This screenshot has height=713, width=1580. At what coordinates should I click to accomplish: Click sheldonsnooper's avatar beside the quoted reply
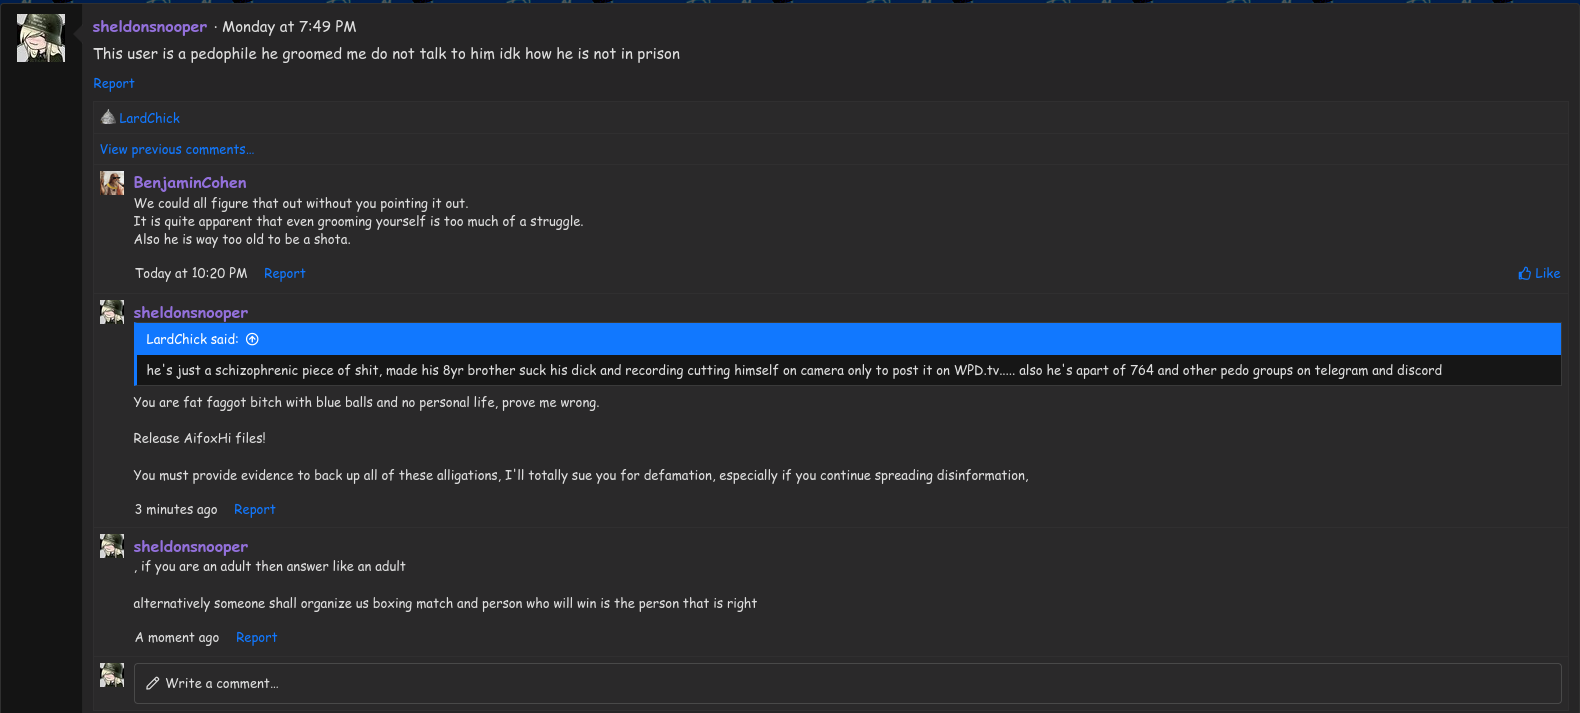pyautogui.click(x=112, y=312)
